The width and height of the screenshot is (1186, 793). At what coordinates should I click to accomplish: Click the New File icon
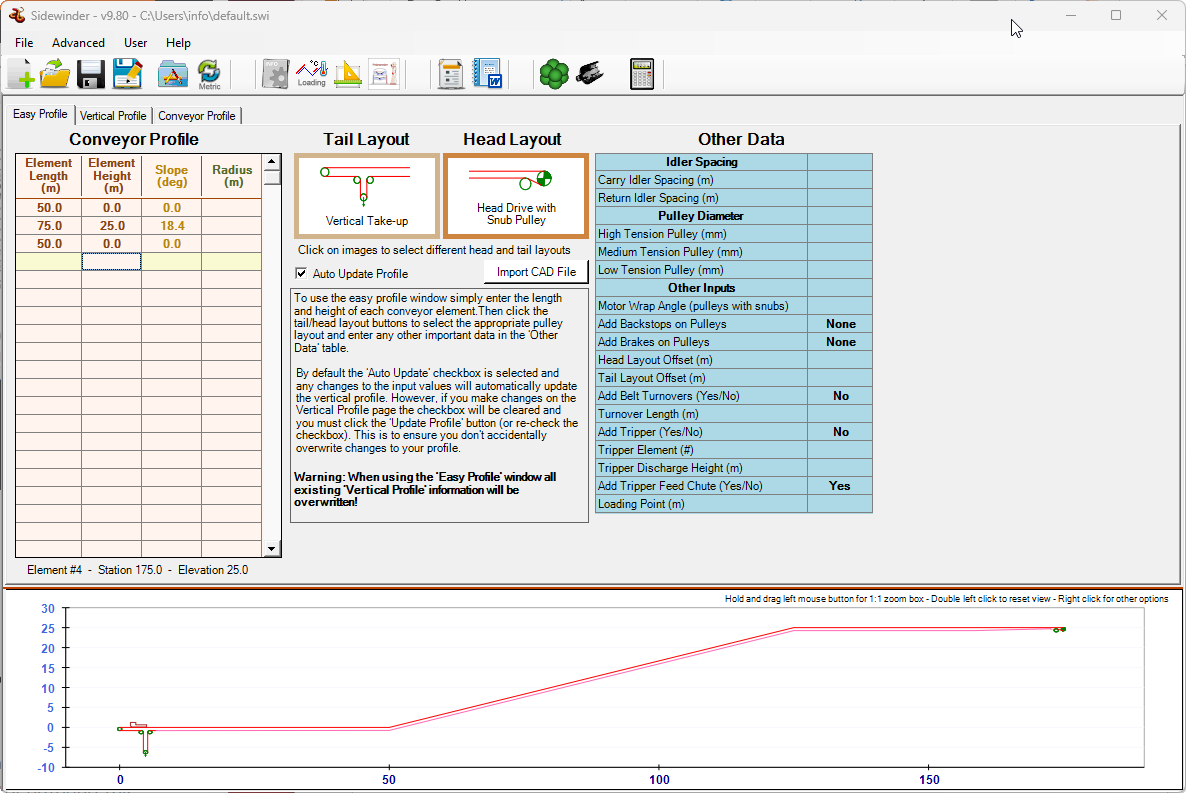point(21,74)
